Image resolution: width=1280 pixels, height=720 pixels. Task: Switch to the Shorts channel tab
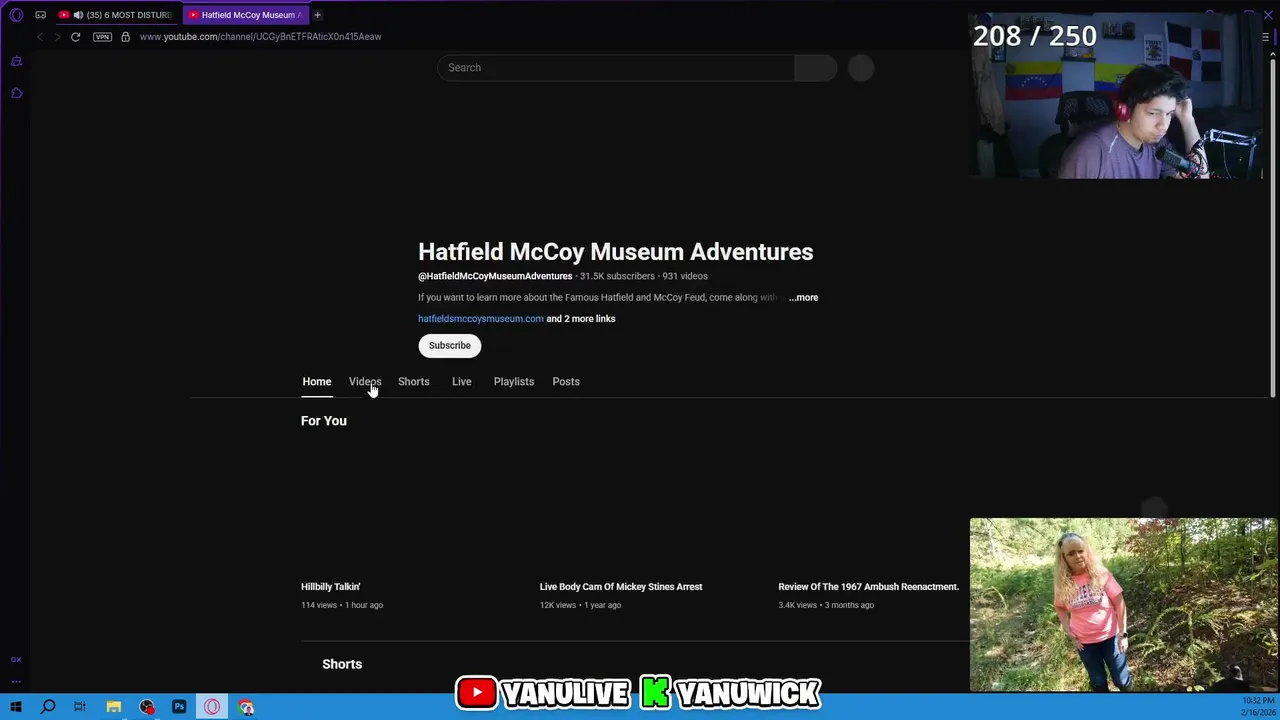point(414,382)
